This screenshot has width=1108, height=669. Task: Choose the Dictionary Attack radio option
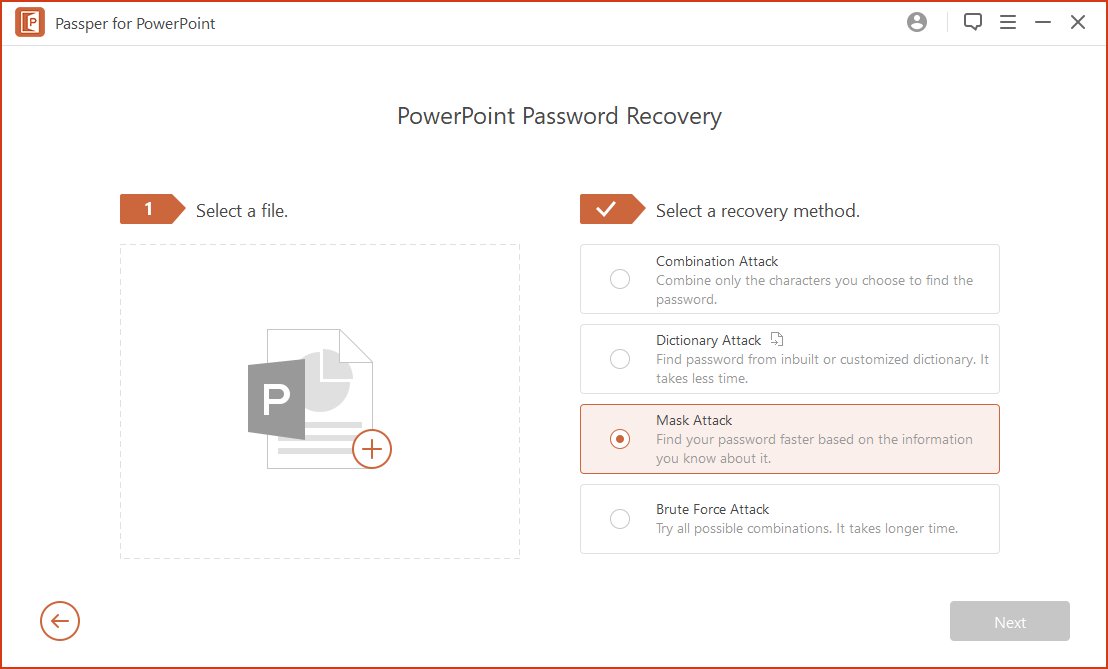coord(620,359)
